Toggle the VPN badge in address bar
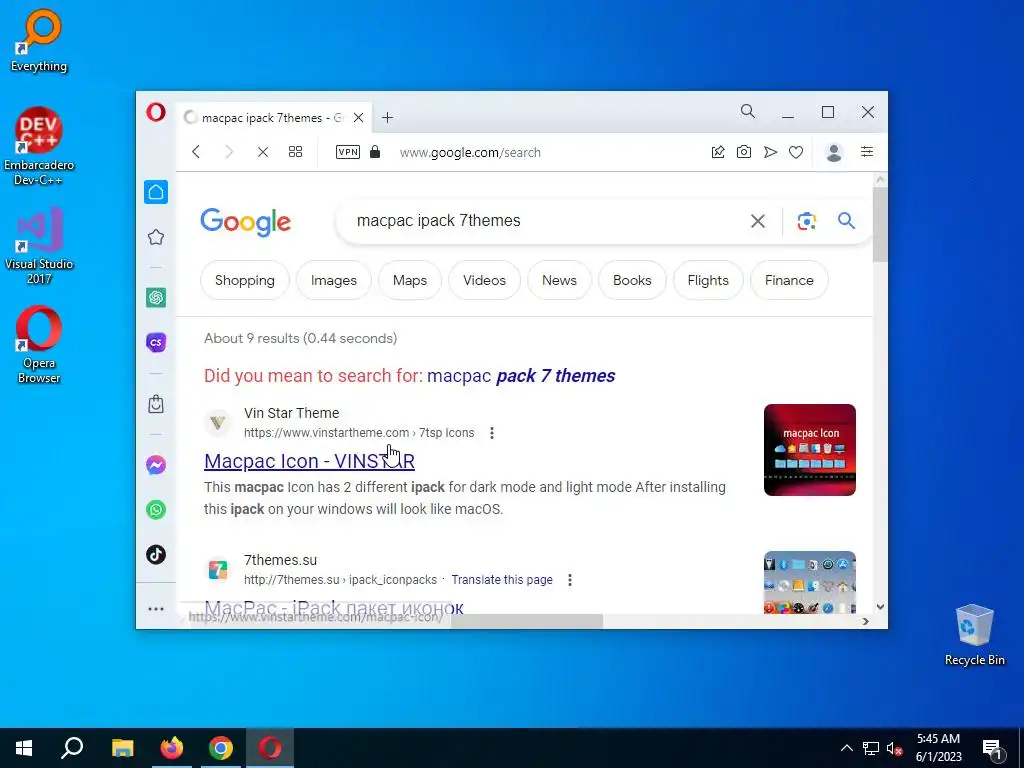The image size is (1024, 768). tap(347, 152)
